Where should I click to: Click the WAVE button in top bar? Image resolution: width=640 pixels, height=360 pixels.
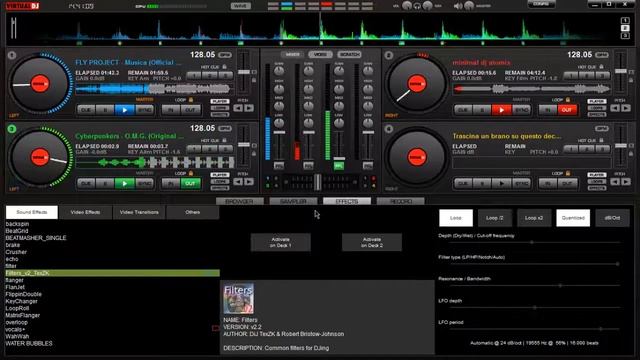tap(240, 6)
